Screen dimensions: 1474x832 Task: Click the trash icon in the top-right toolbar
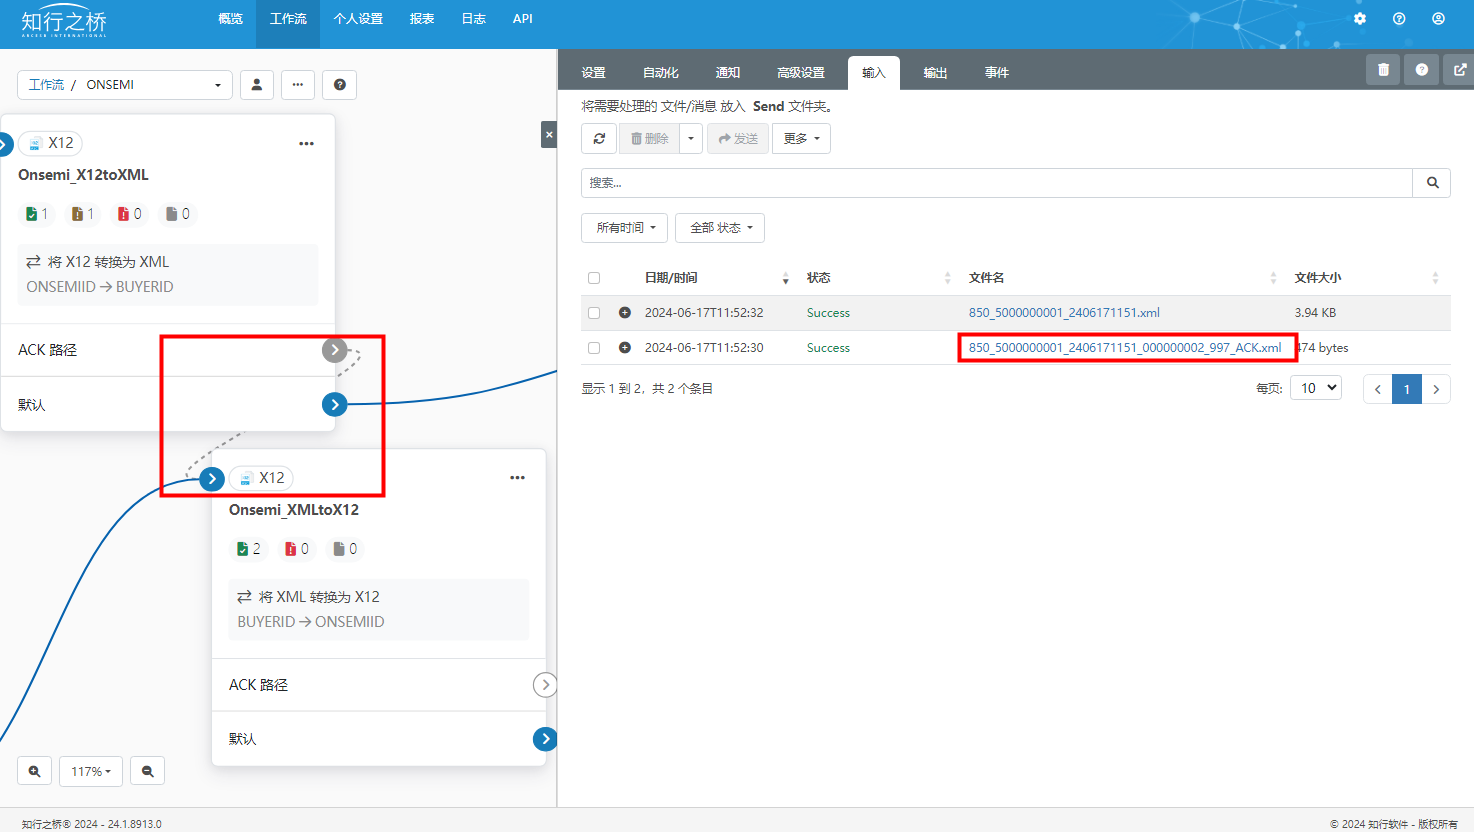1382,69
